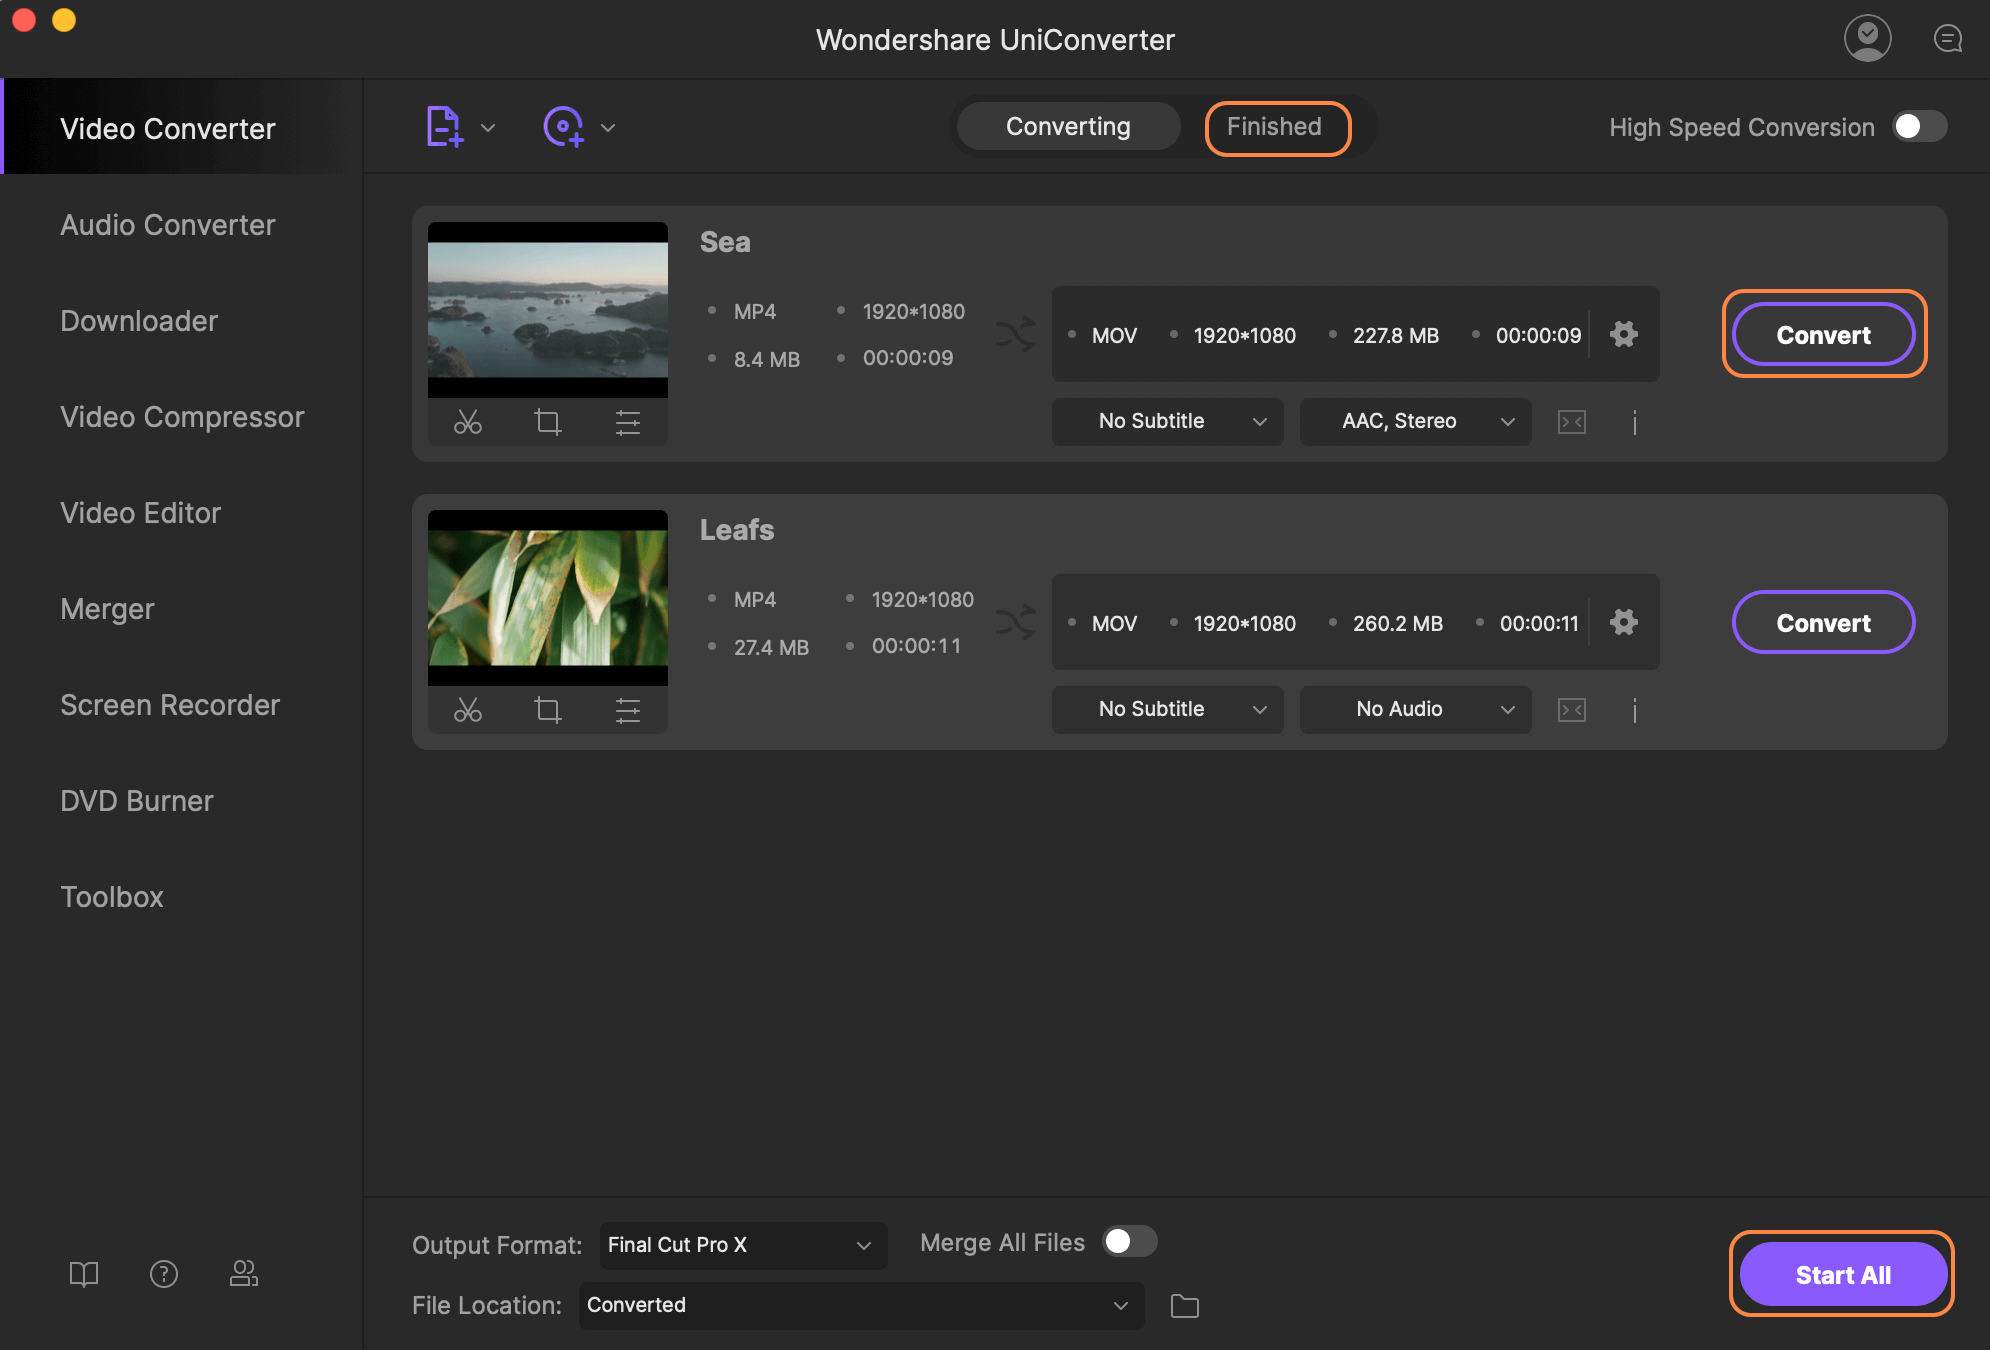
Task: Click the audio/filter adjust icon on Sea video
Action: 627,422
